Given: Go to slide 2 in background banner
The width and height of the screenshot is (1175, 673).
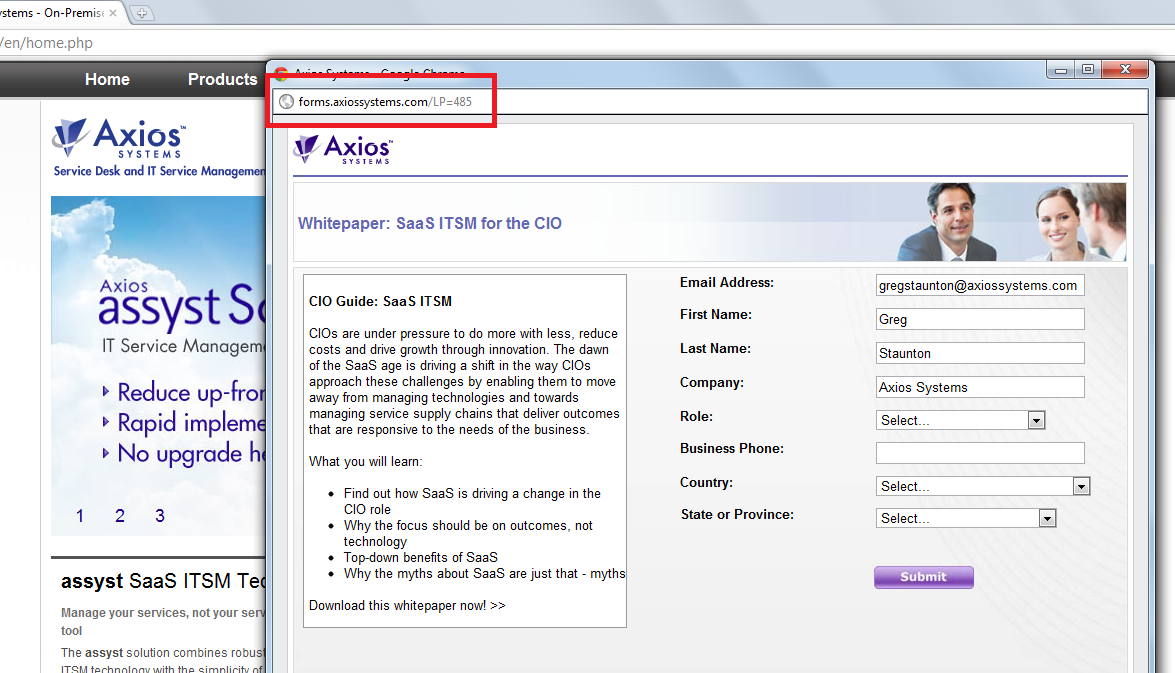Looking at the screenshot, I should click(x=120, y=516).
